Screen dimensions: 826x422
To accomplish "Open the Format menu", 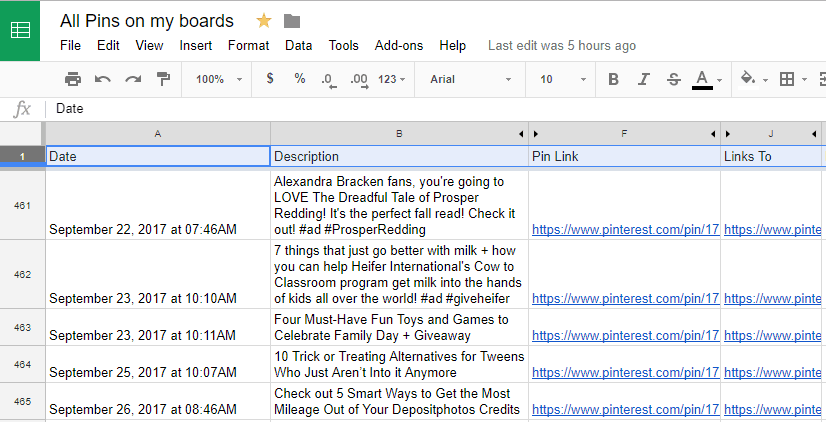I will click(x=249, y=45).
